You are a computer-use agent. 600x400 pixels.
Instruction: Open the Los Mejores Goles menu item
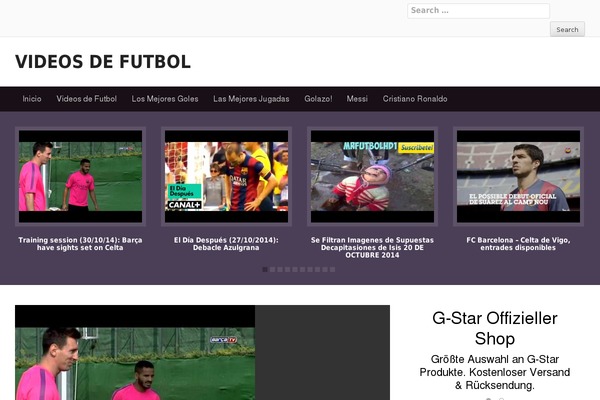(165, 99)
